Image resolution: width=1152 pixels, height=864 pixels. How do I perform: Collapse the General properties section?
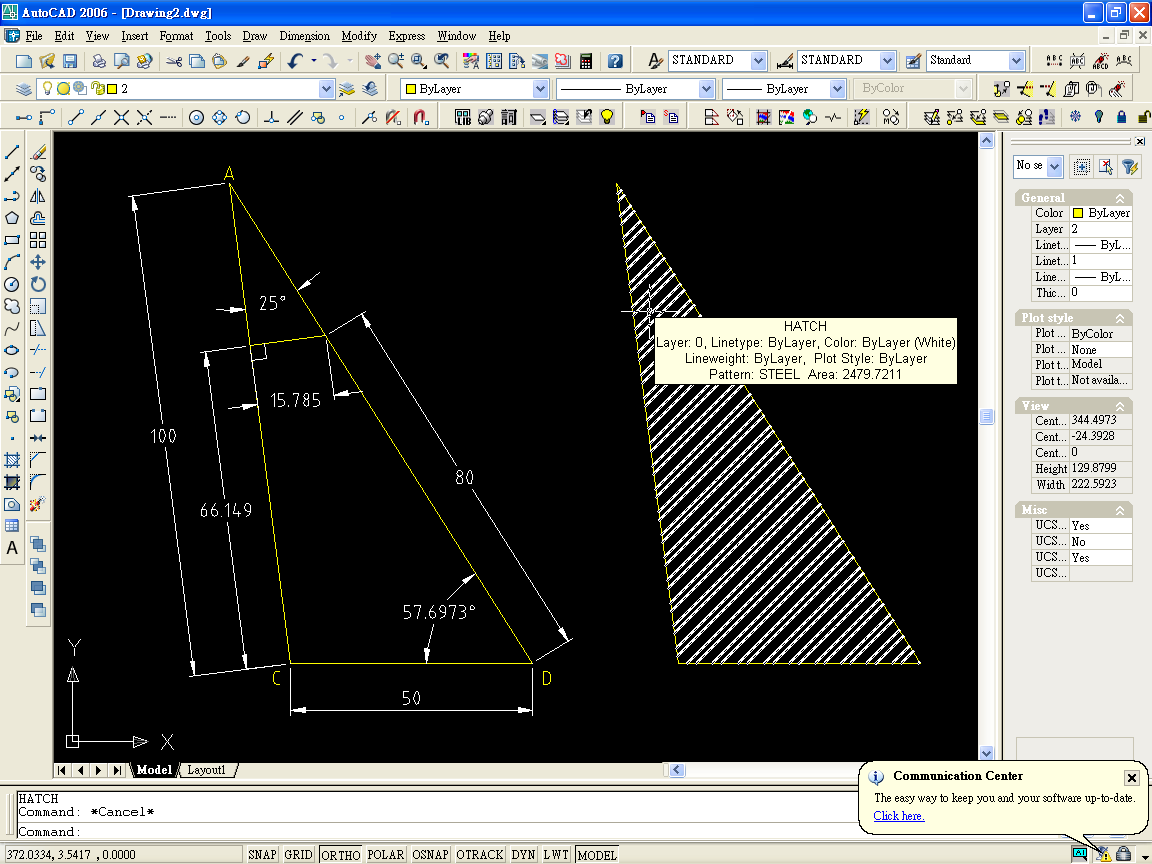(1120, 198)
